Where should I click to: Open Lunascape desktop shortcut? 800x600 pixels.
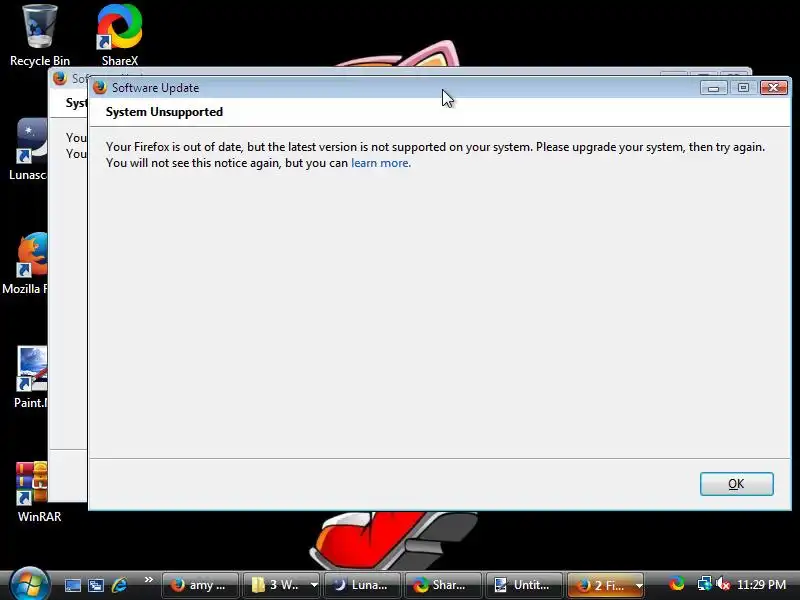(x=28, y=149)
